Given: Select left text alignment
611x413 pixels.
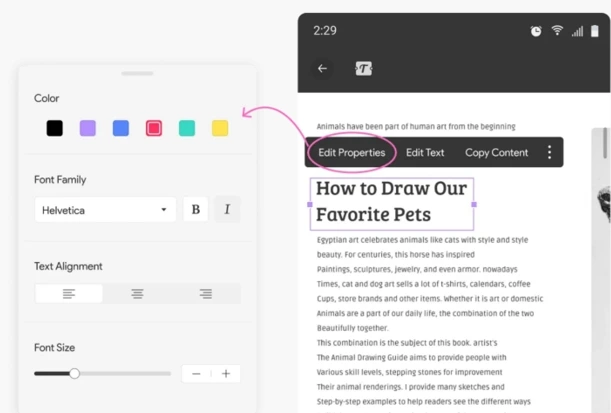Looking at the screenshot, I should click(69, 294).
